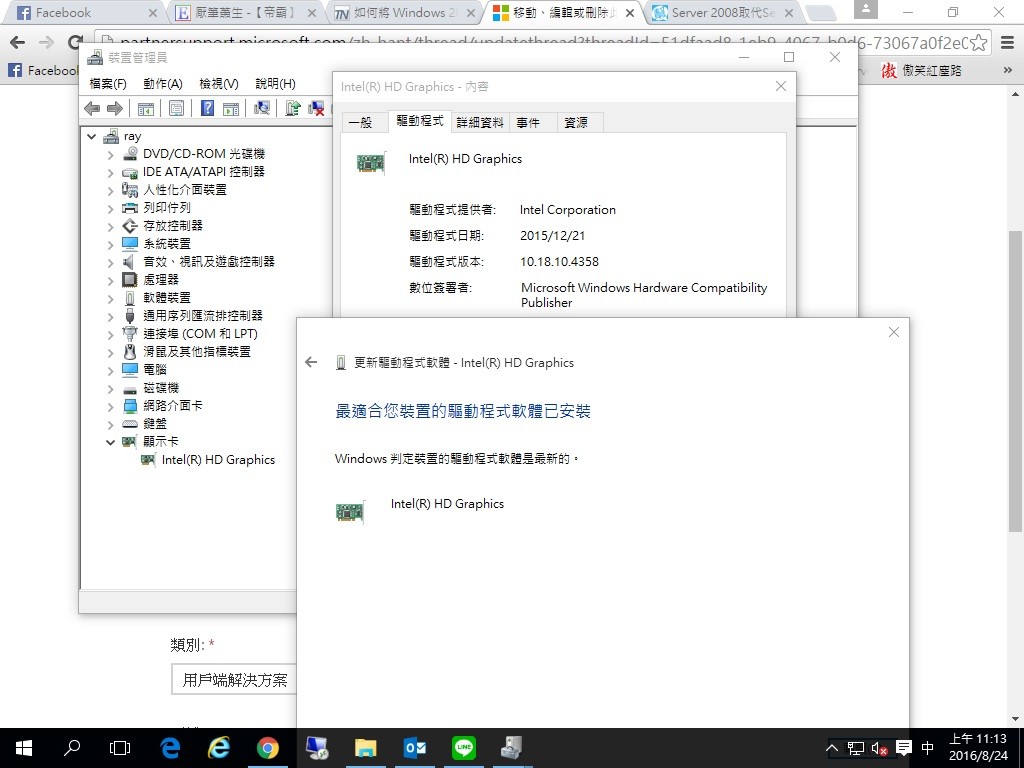Viewport: 1024px width, 768px height.
Task: Open the Action Center notification icon
Action: coord(904,748)
